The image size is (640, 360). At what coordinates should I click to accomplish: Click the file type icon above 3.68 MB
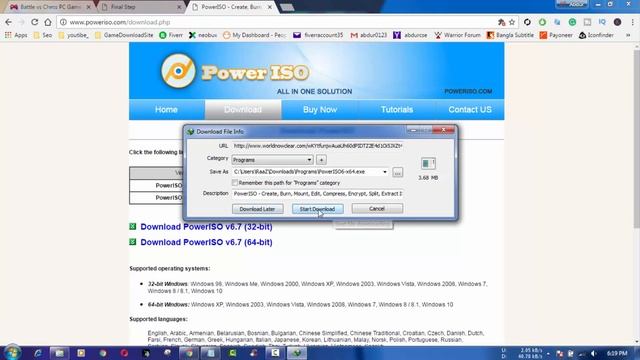428,163
